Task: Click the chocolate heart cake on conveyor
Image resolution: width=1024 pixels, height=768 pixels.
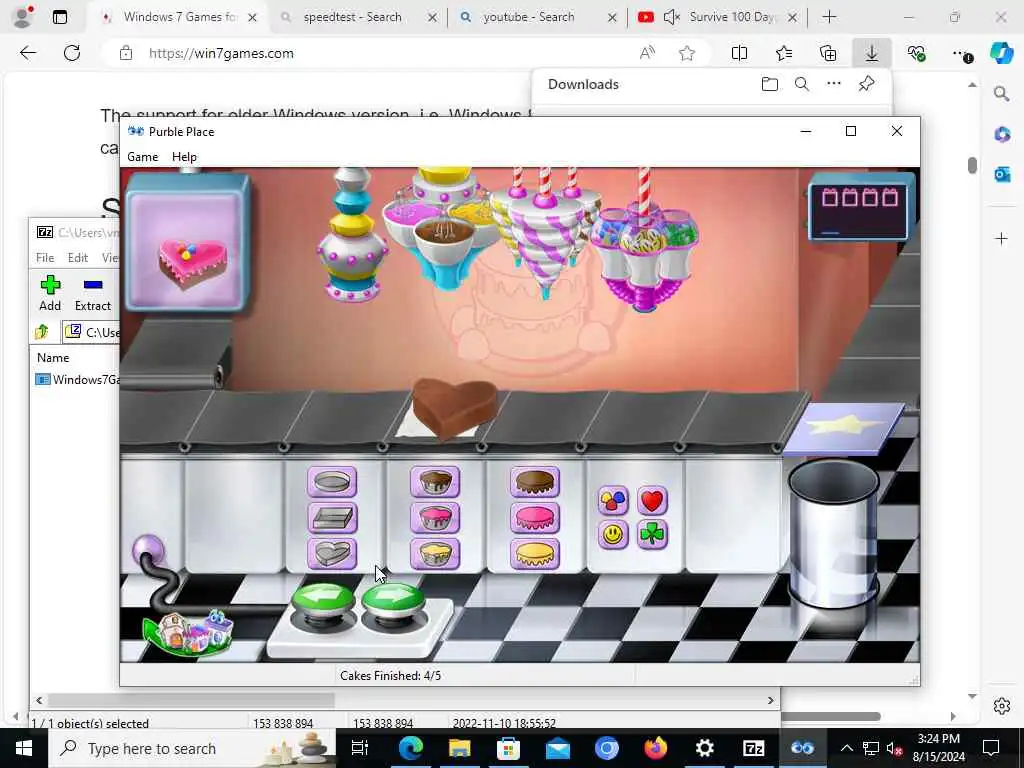Action: [455, 408]
